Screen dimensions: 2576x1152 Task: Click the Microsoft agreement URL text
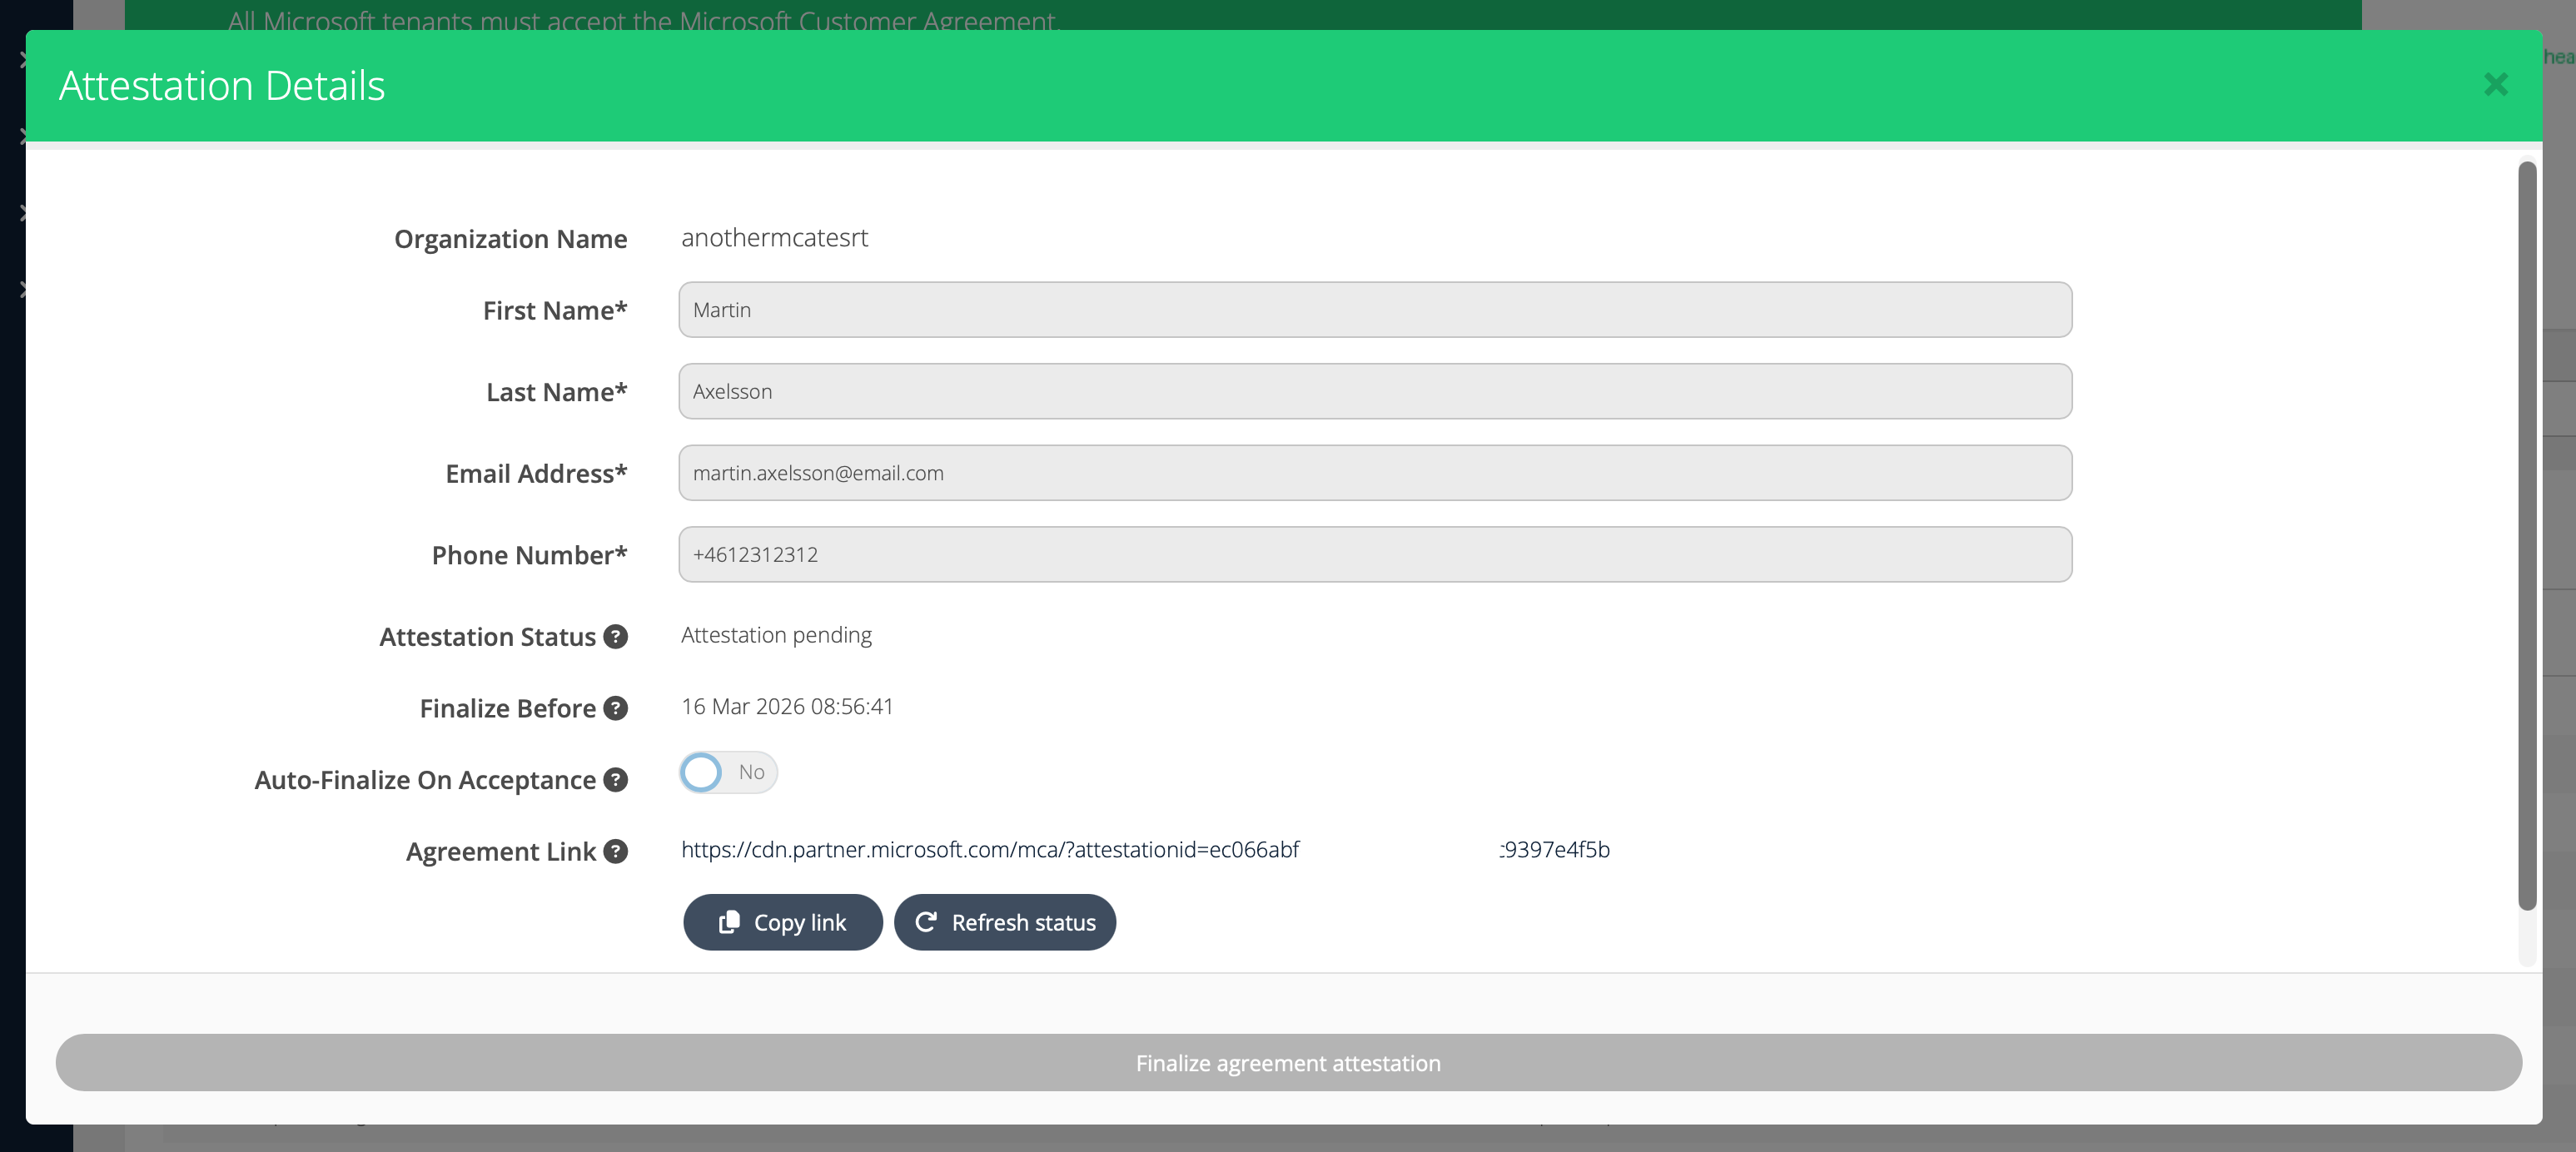coord(1145,849)
